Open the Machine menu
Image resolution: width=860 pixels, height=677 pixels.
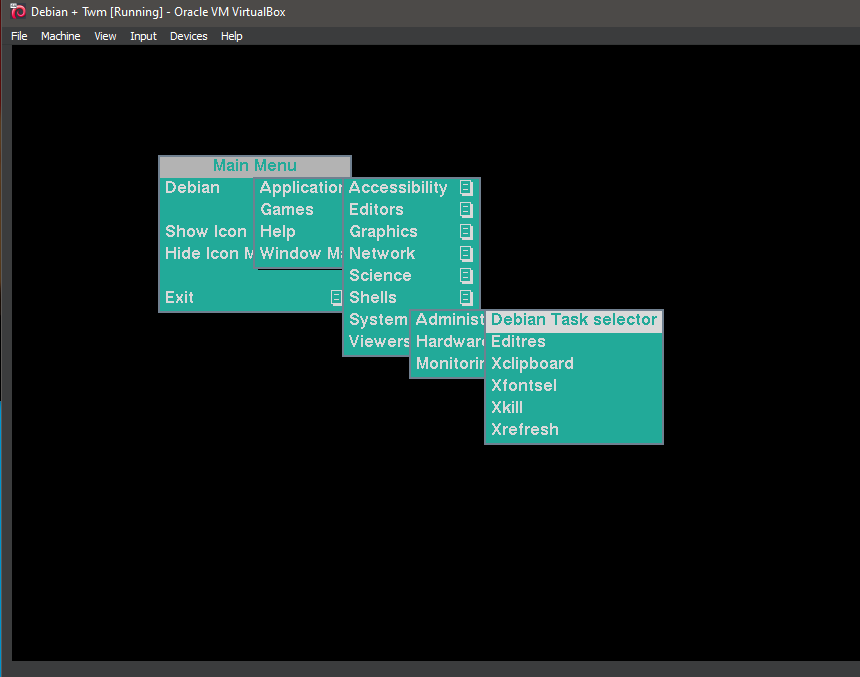(x=60, y=36)
